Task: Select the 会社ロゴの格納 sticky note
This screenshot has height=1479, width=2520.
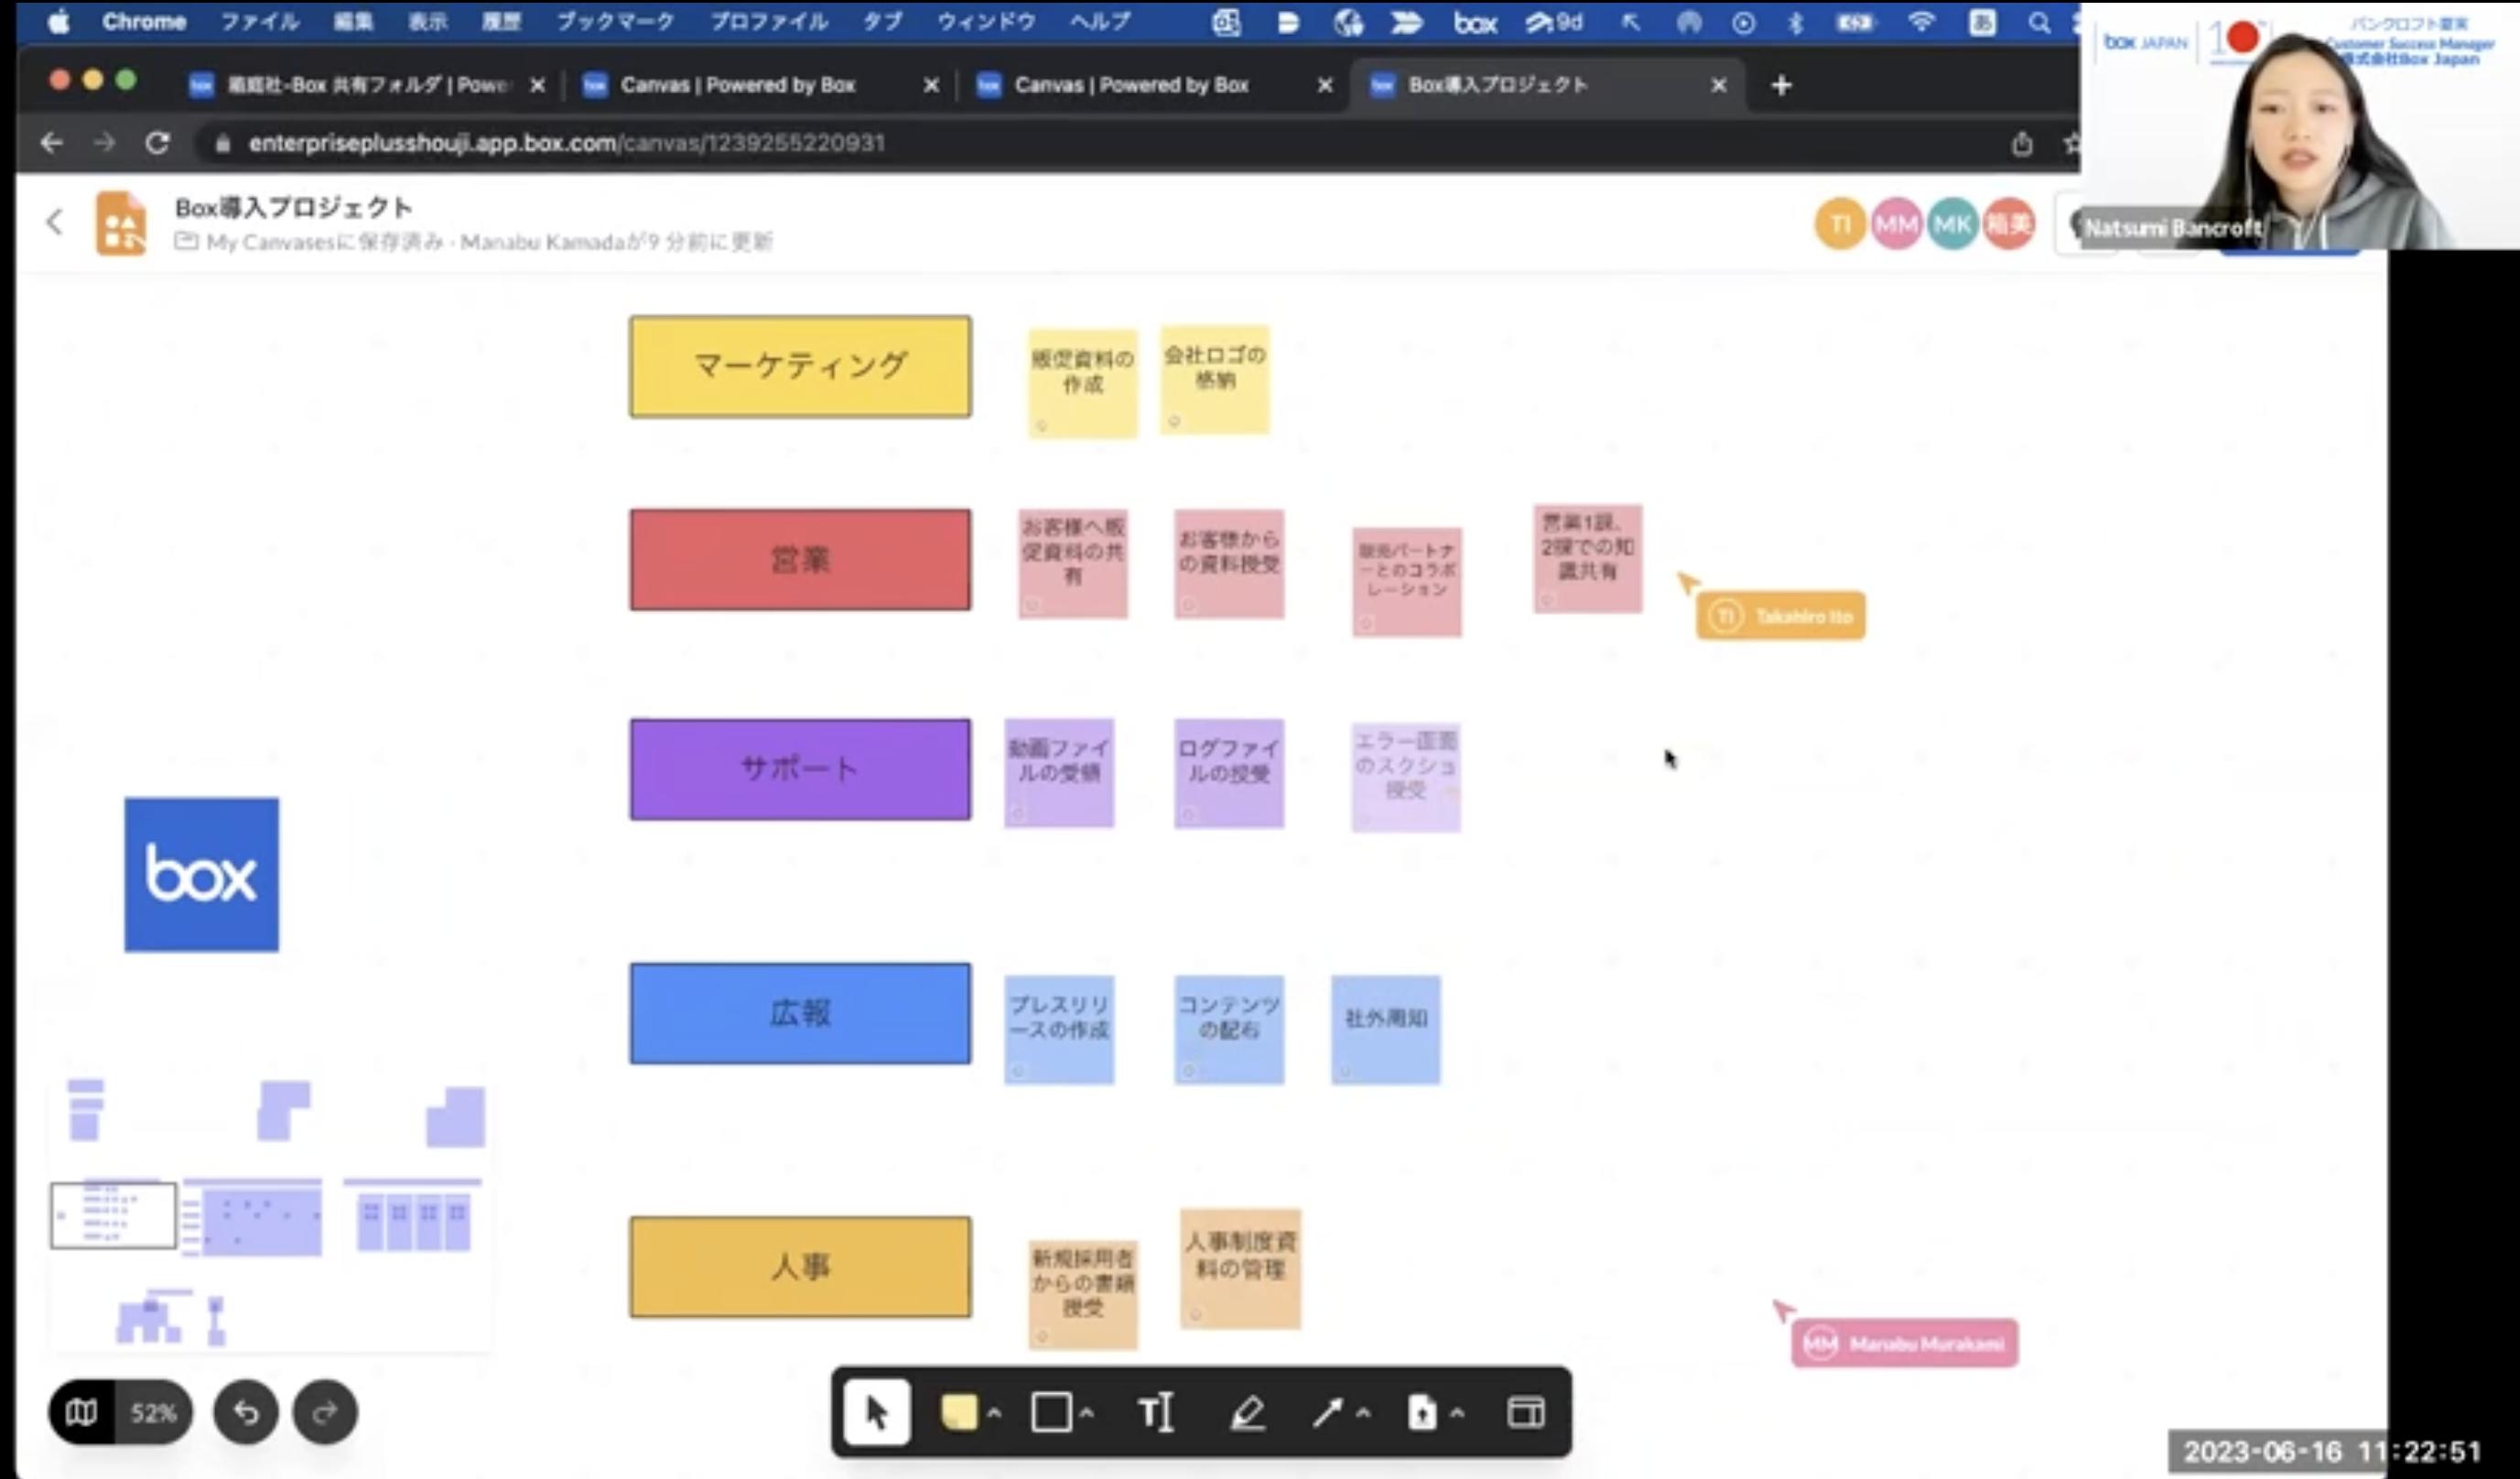Action: [x=1214, y=379]
